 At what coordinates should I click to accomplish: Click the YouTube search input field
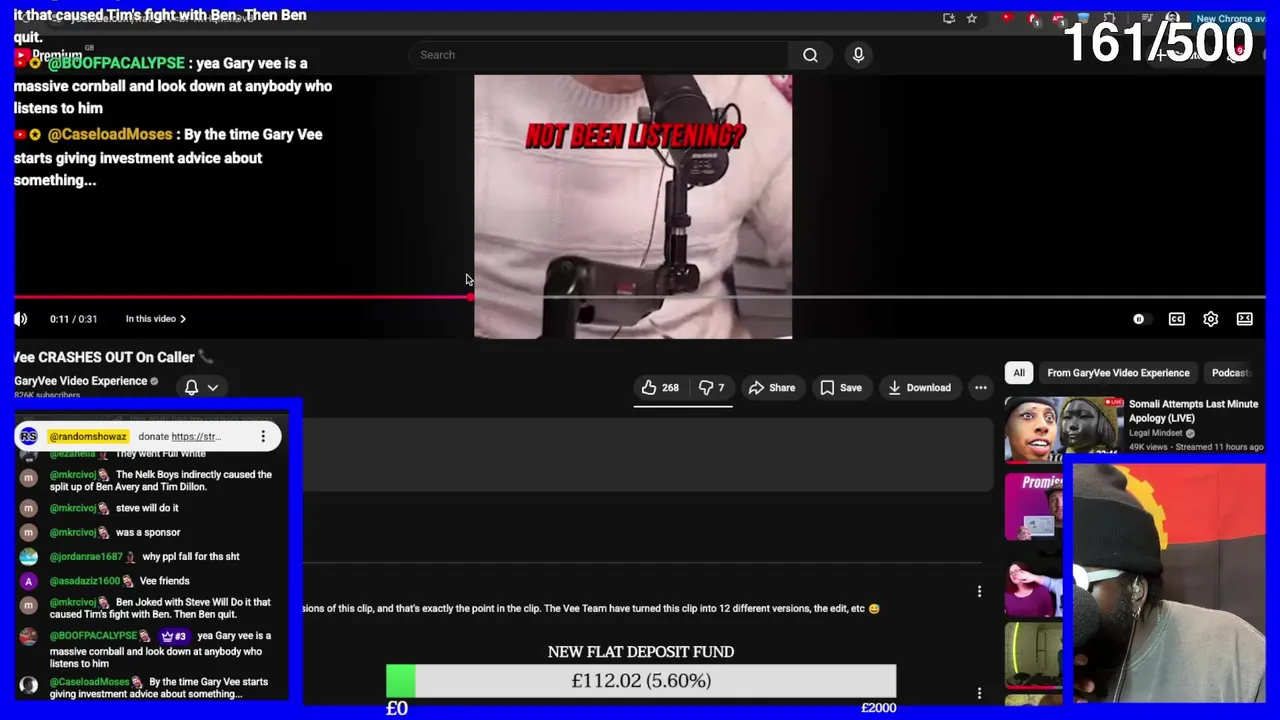pyautogui.click(x=600, y=55)
